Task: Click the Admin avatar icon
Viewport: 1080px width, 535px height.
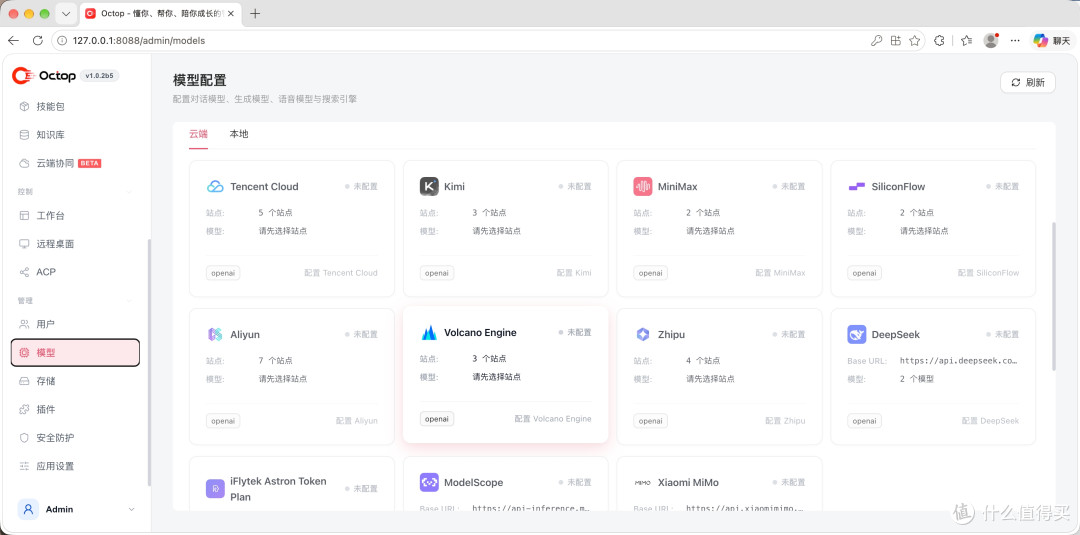Action: (28, 510)
